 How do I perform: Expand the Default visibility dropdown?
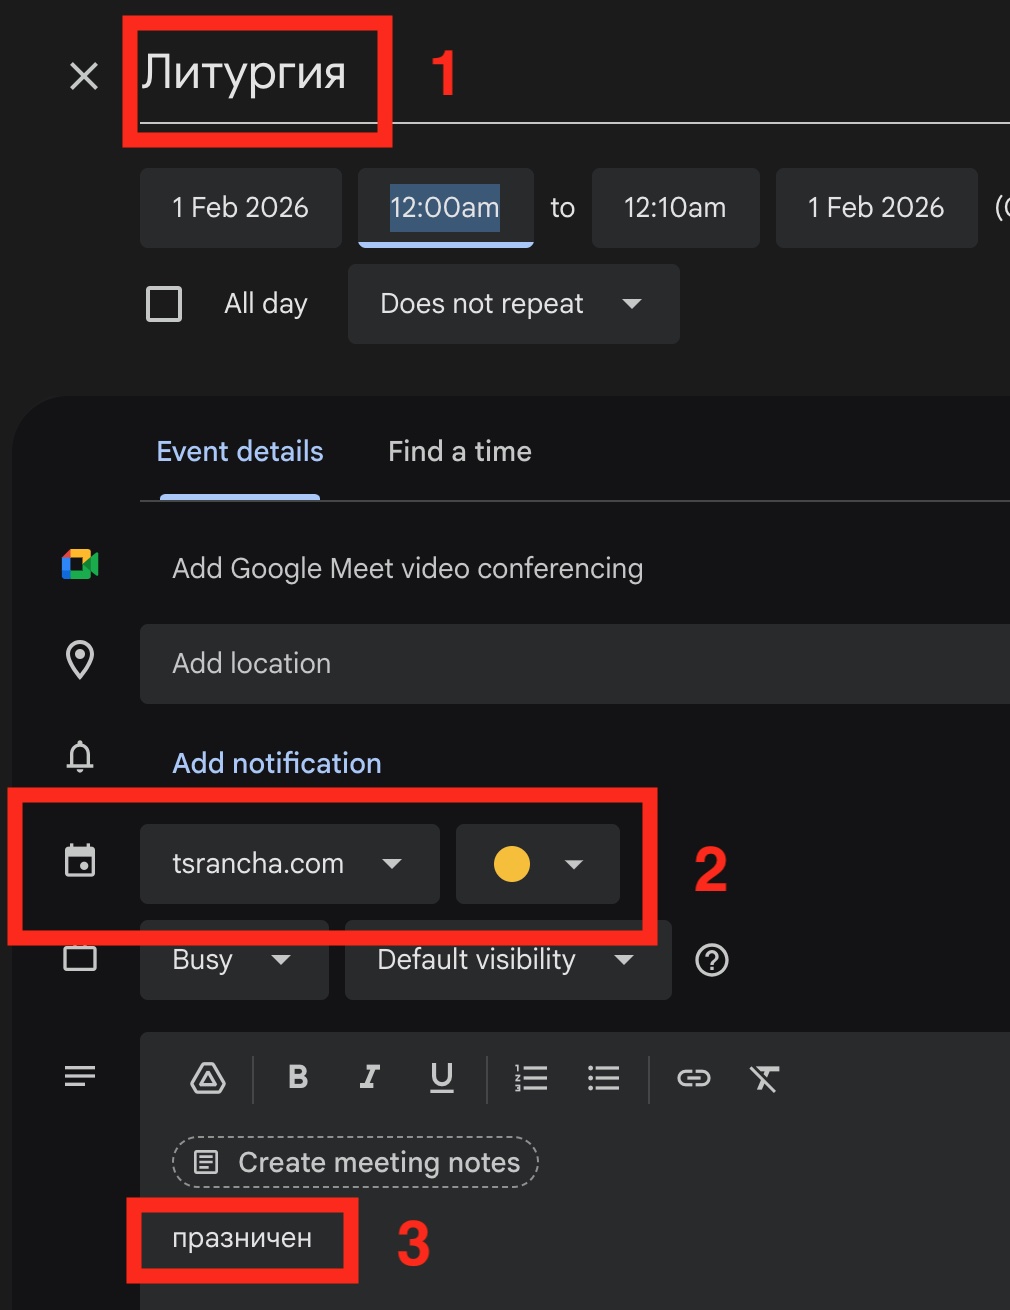point(507,960)
